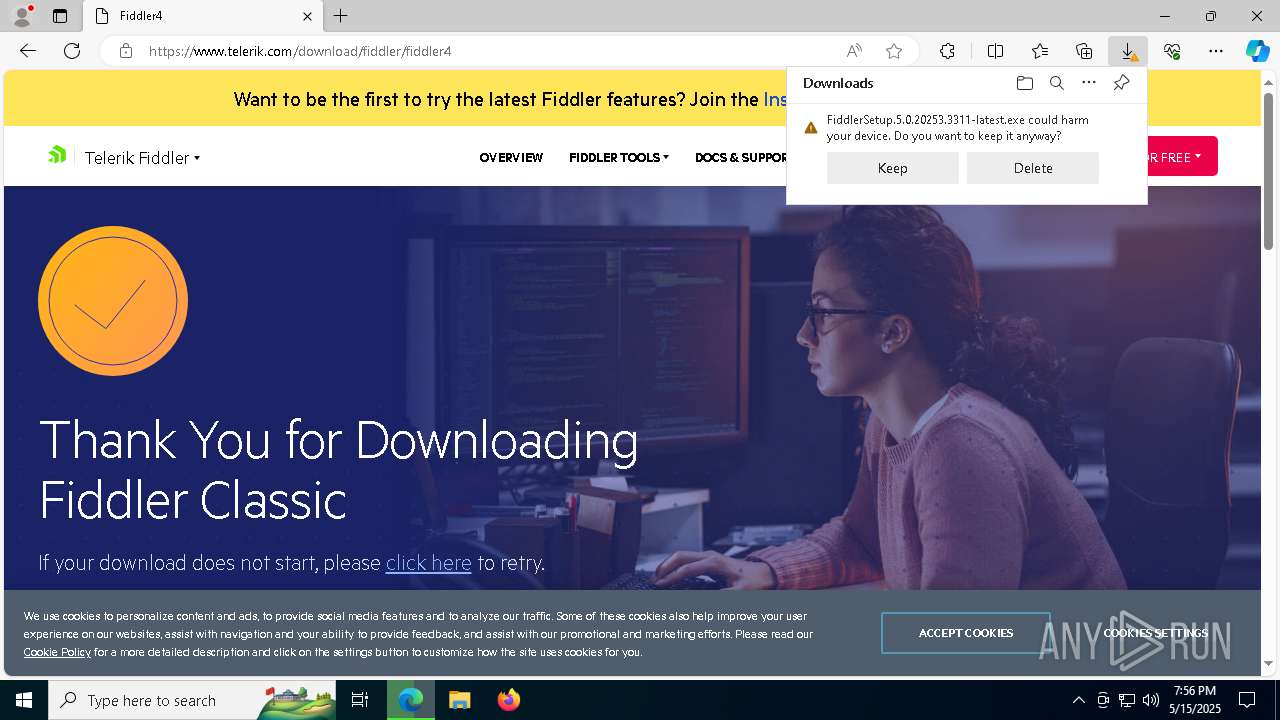Open the browser profile icon

(22, 16)
